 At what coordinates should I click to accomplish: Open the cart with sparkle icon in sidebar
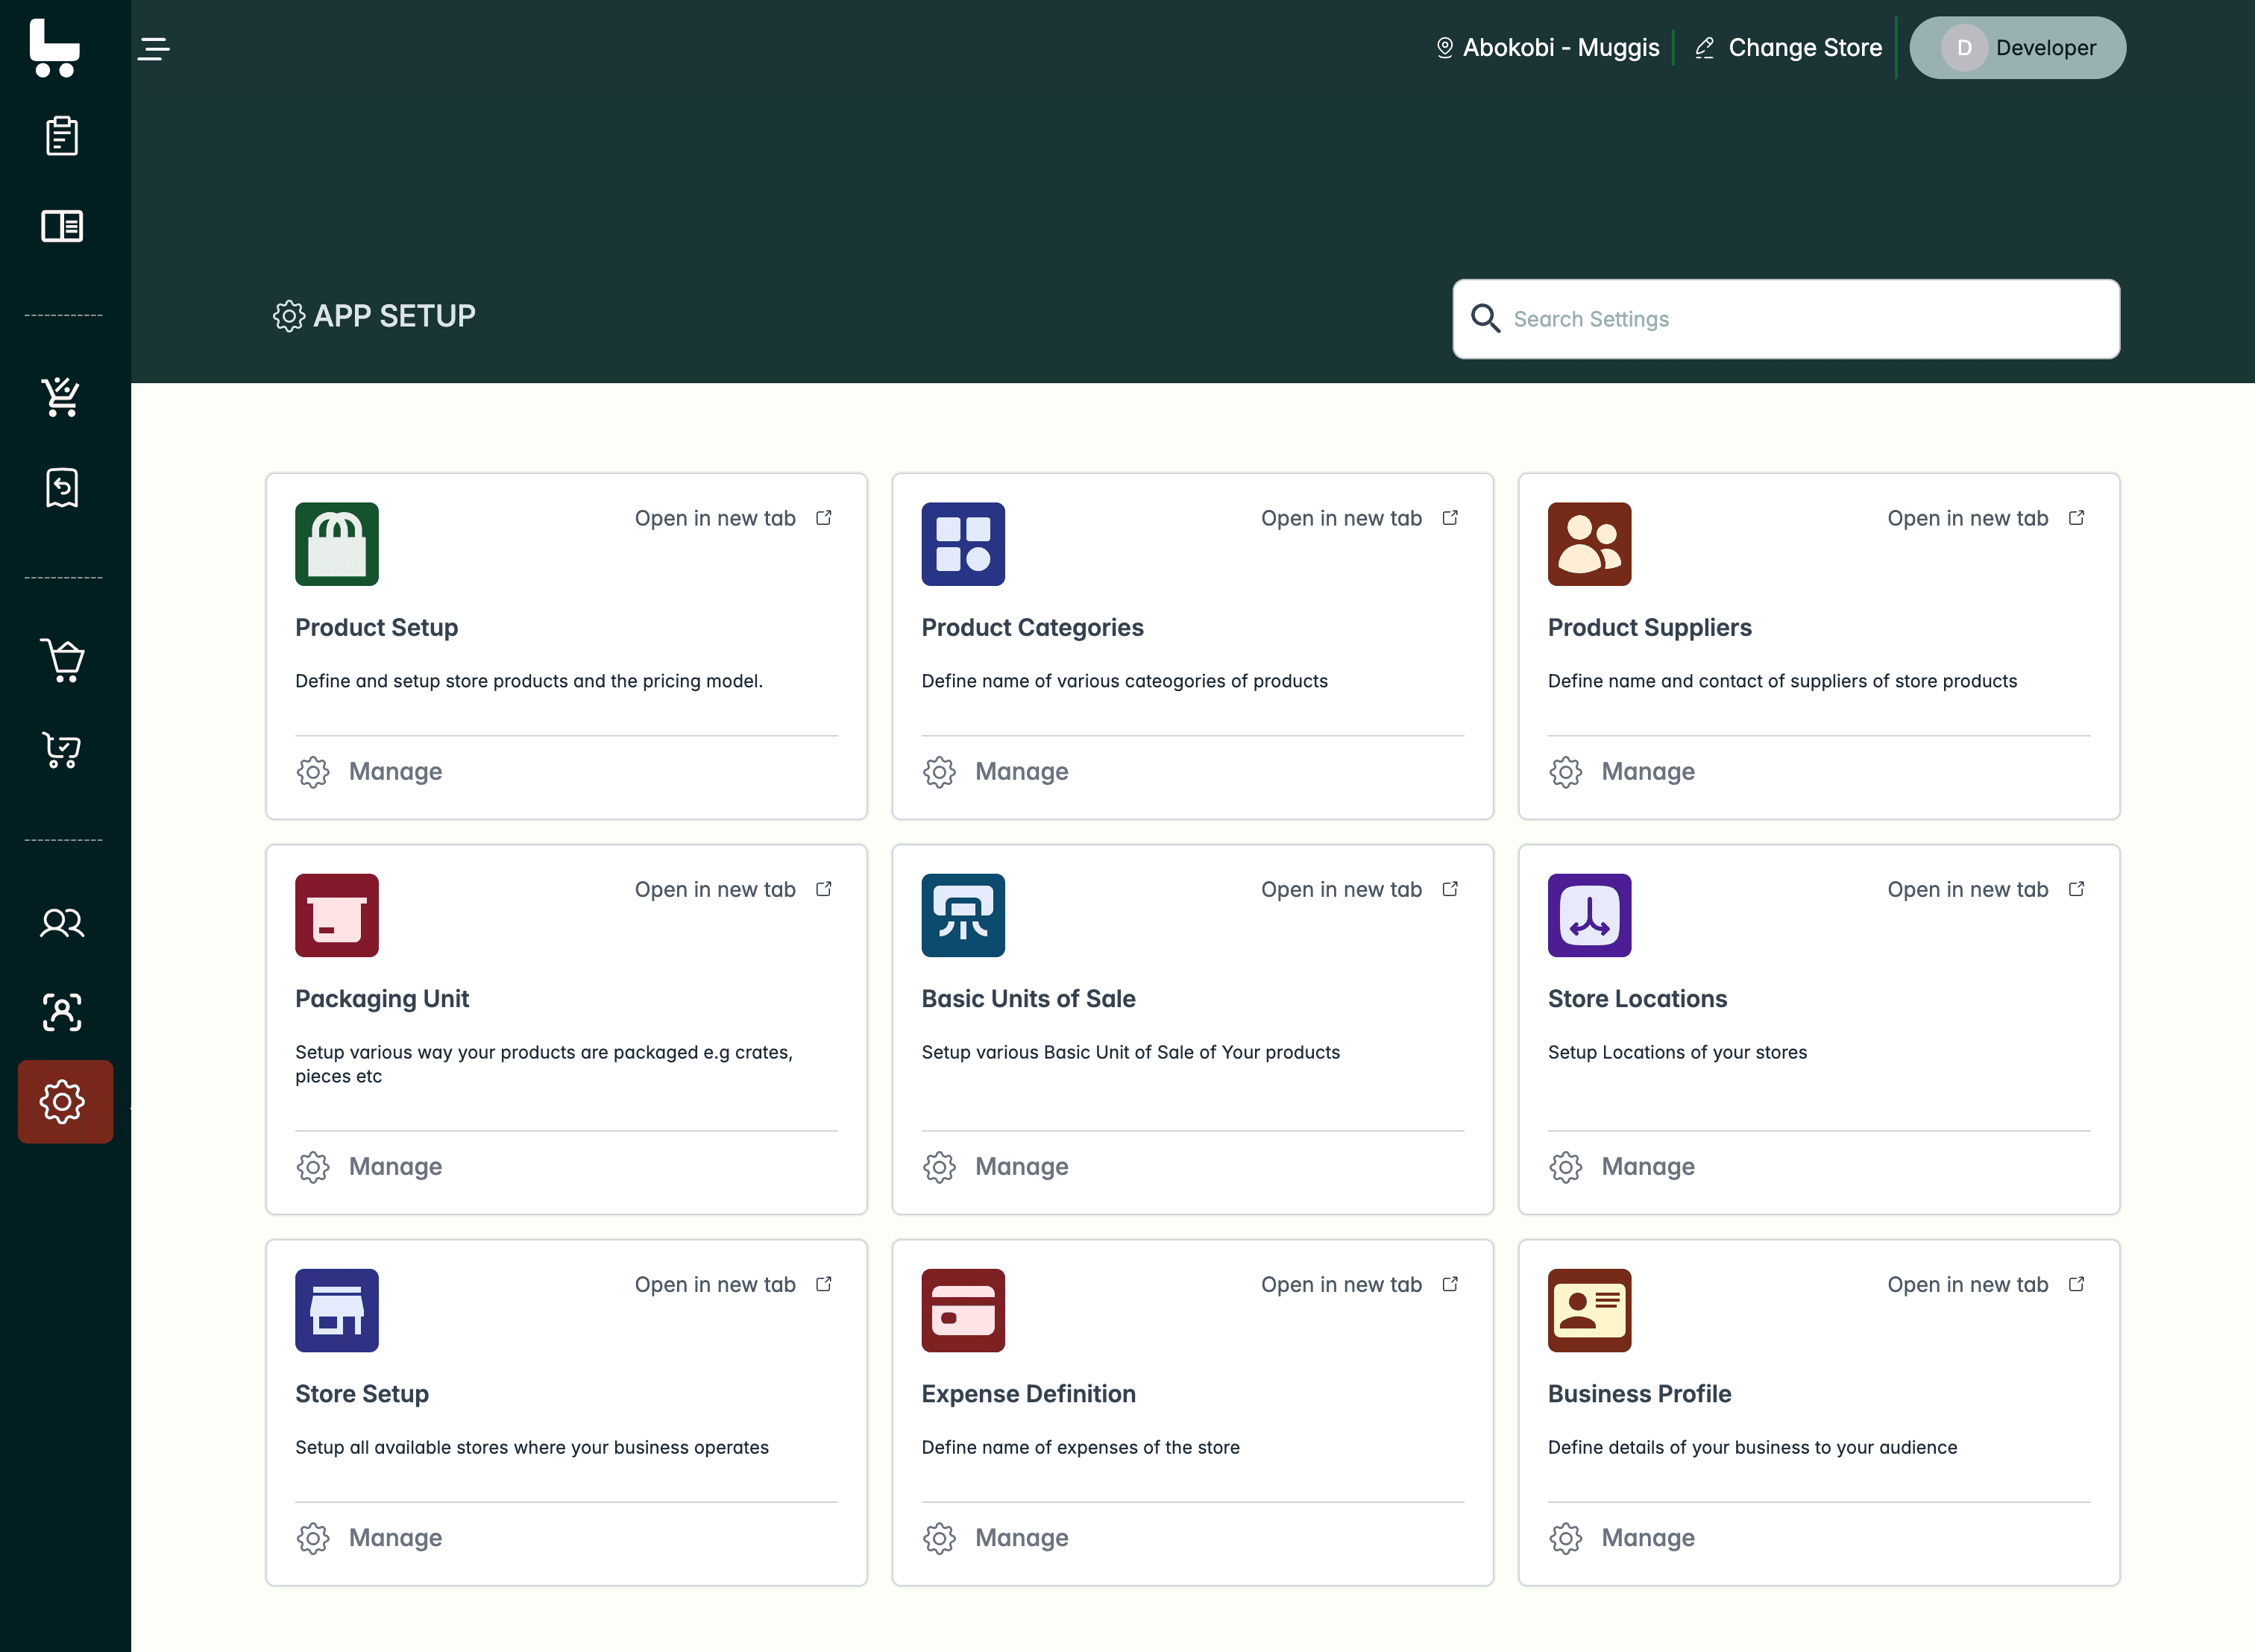point(62,397)
